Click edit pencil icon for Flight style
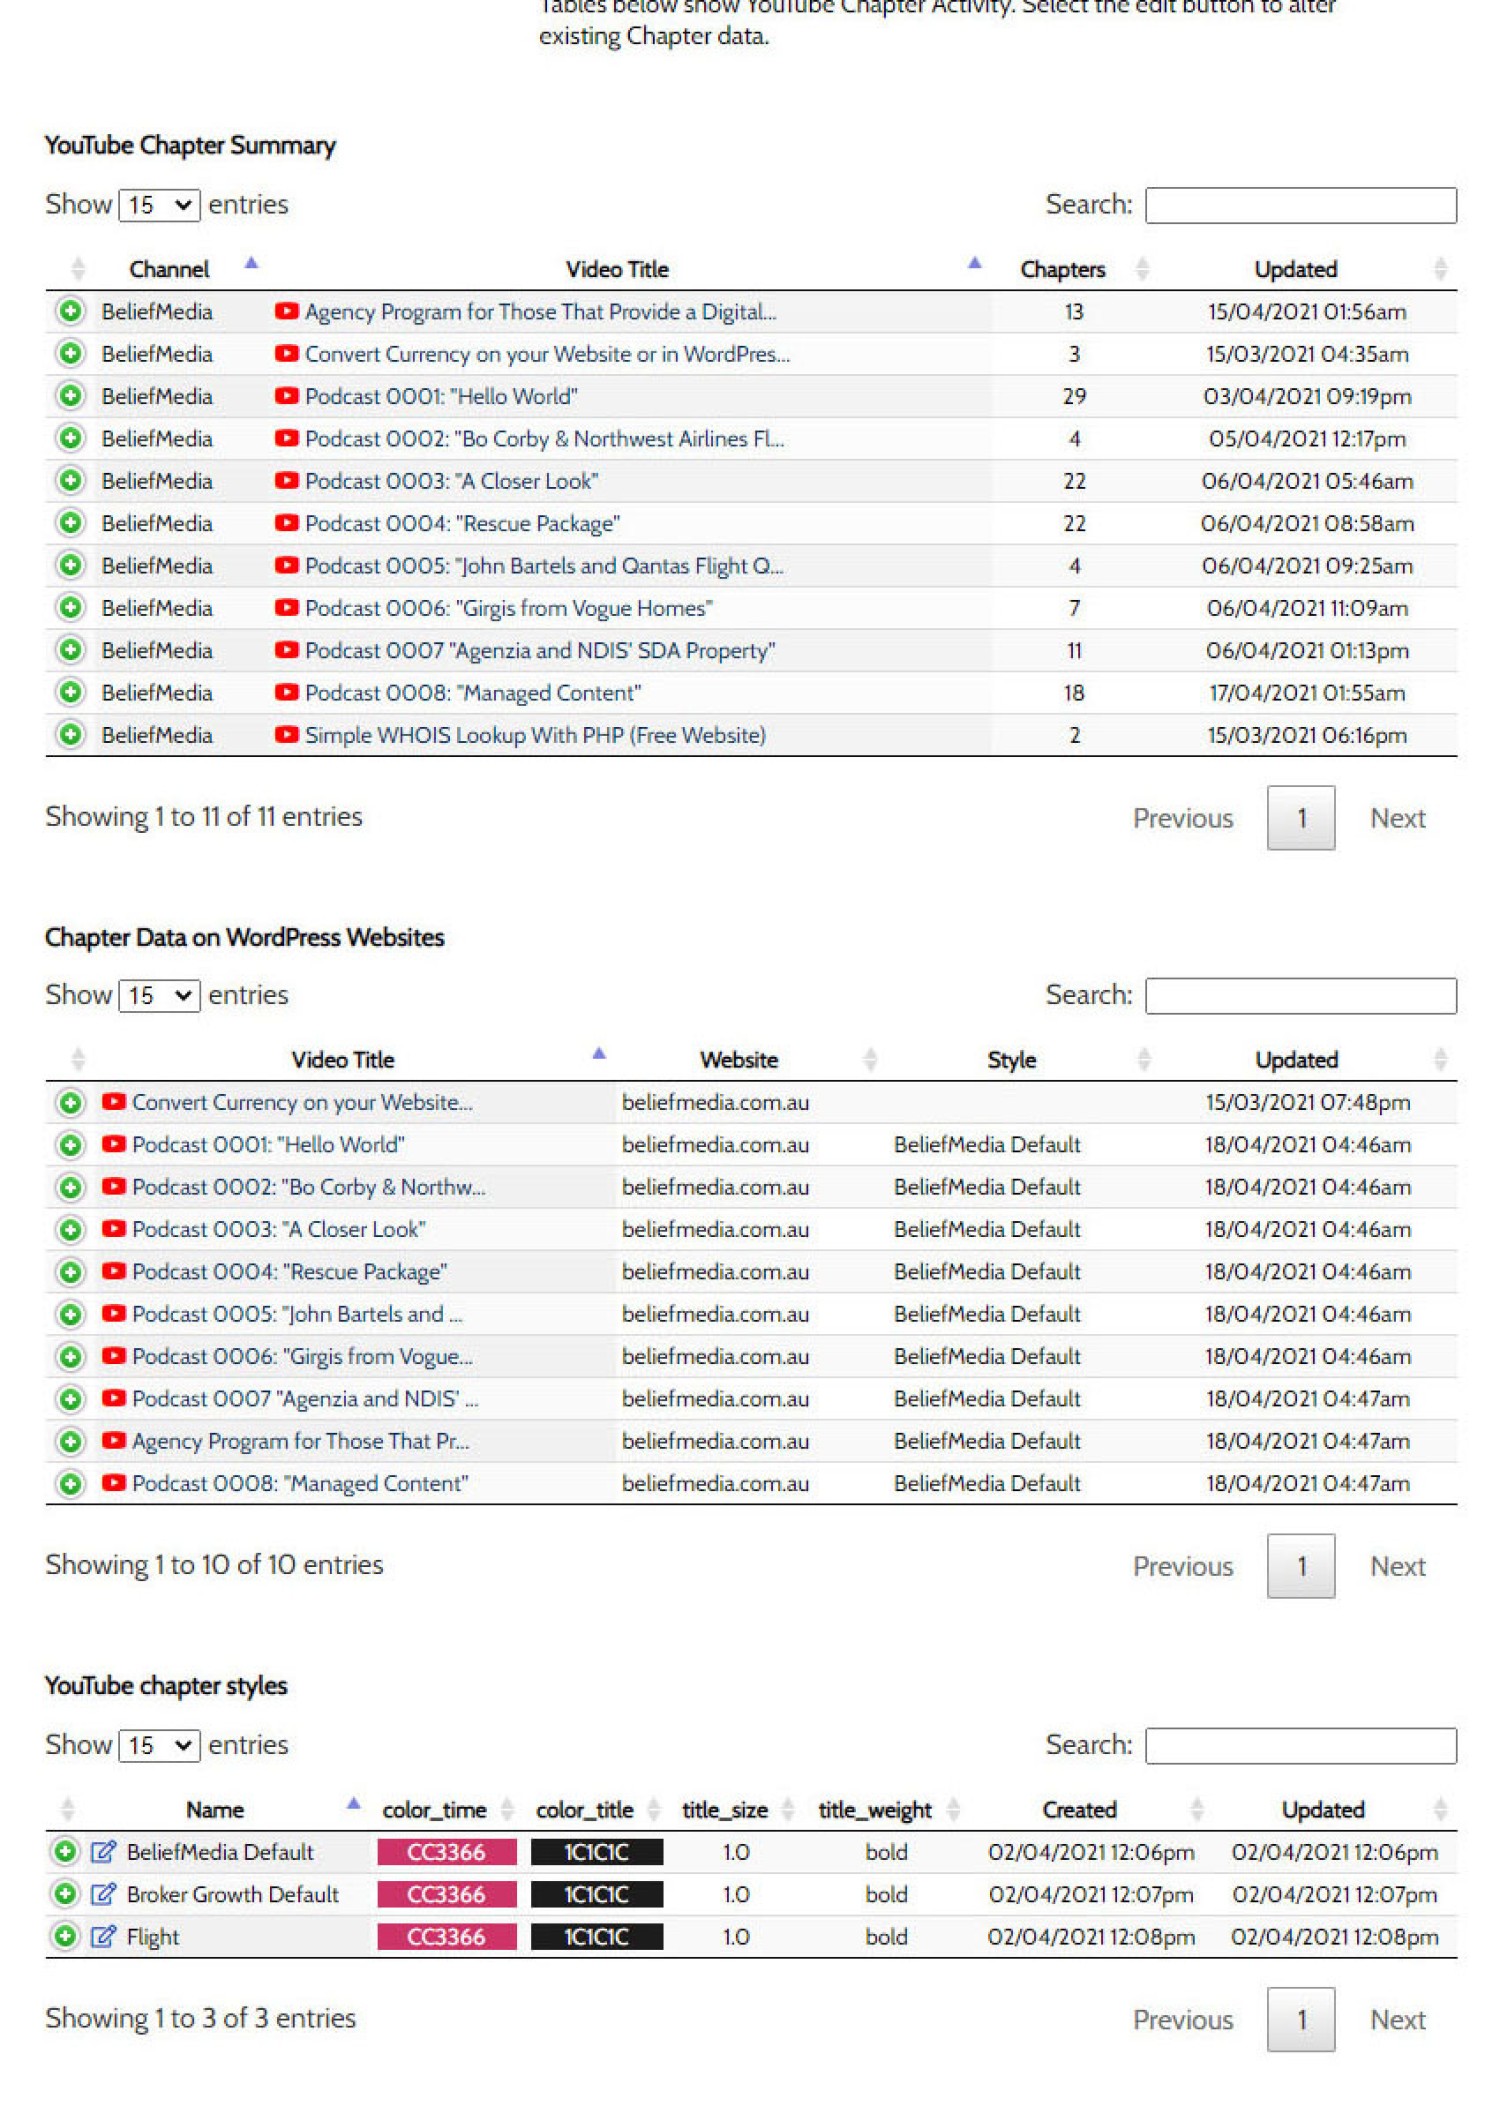1500x2114 pixels. (x=103, y=1937)
